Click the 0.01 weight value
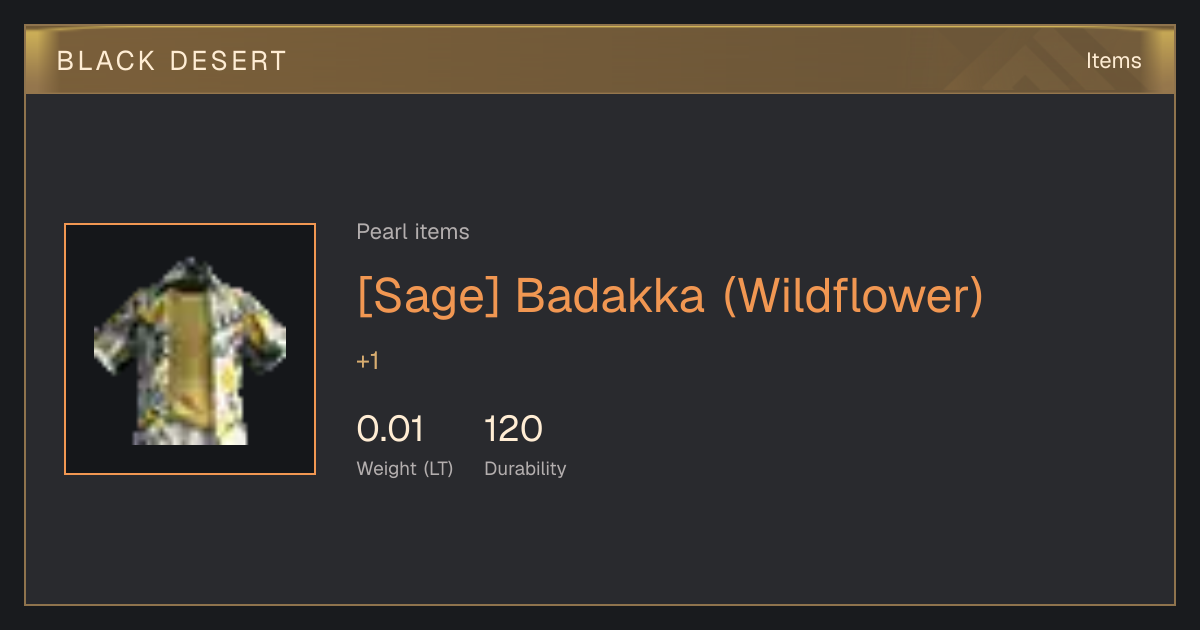1200x630 pixels. click(x=390, y=429)
